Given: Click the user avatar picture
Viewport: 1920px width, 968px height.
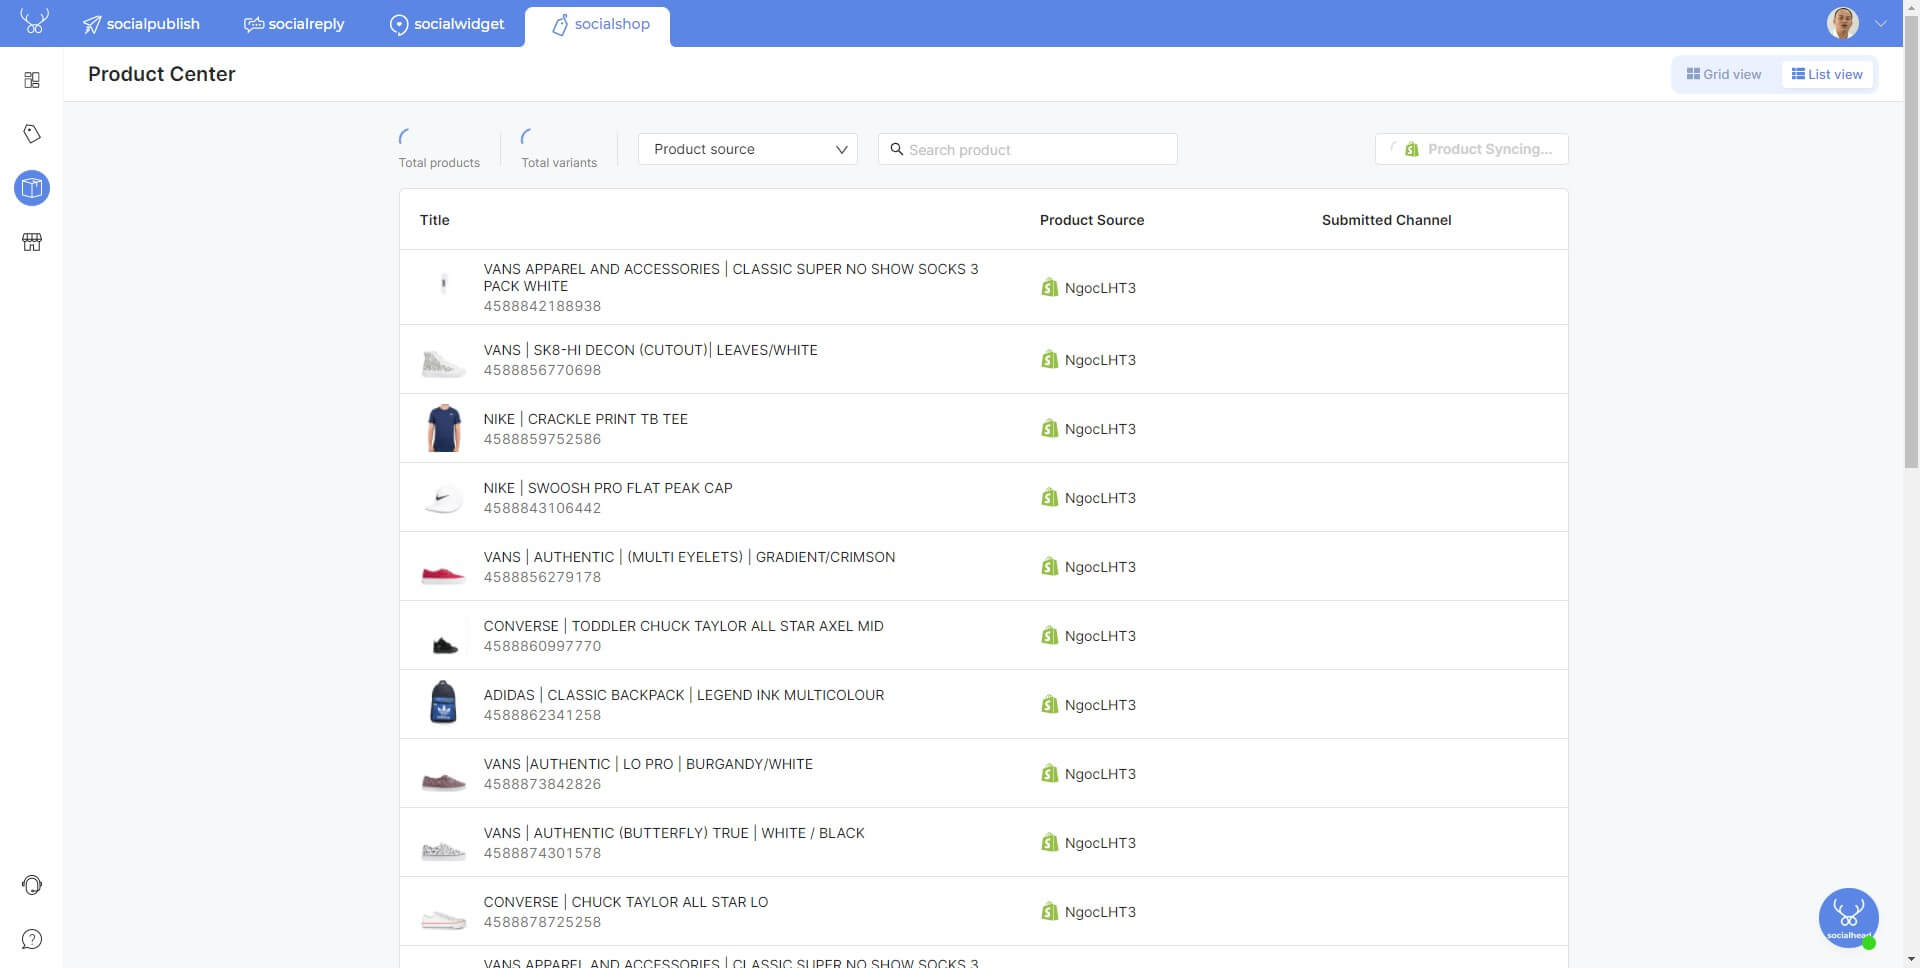Looking at the screenshot, I should [x=1842, y=23].
